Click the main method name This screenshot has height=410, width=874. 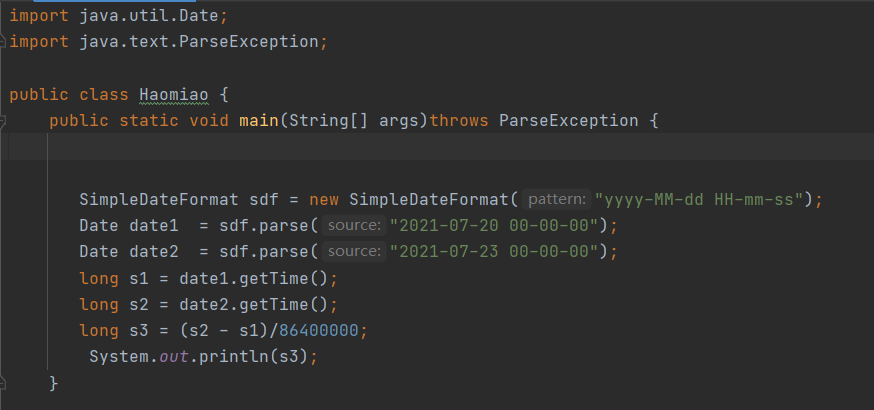pos(259,121)
